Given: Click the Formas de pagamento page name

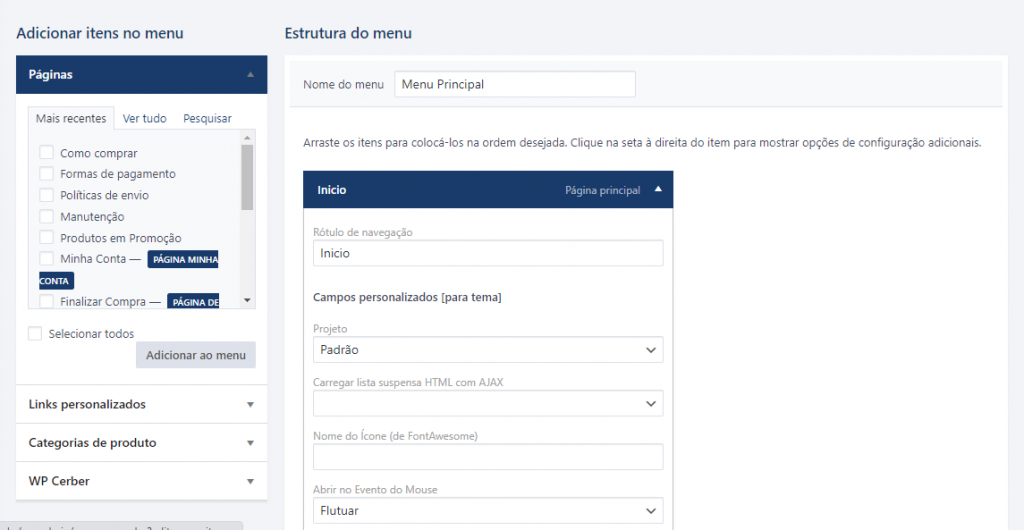Looking at the screenshot, I should point(118,174).
